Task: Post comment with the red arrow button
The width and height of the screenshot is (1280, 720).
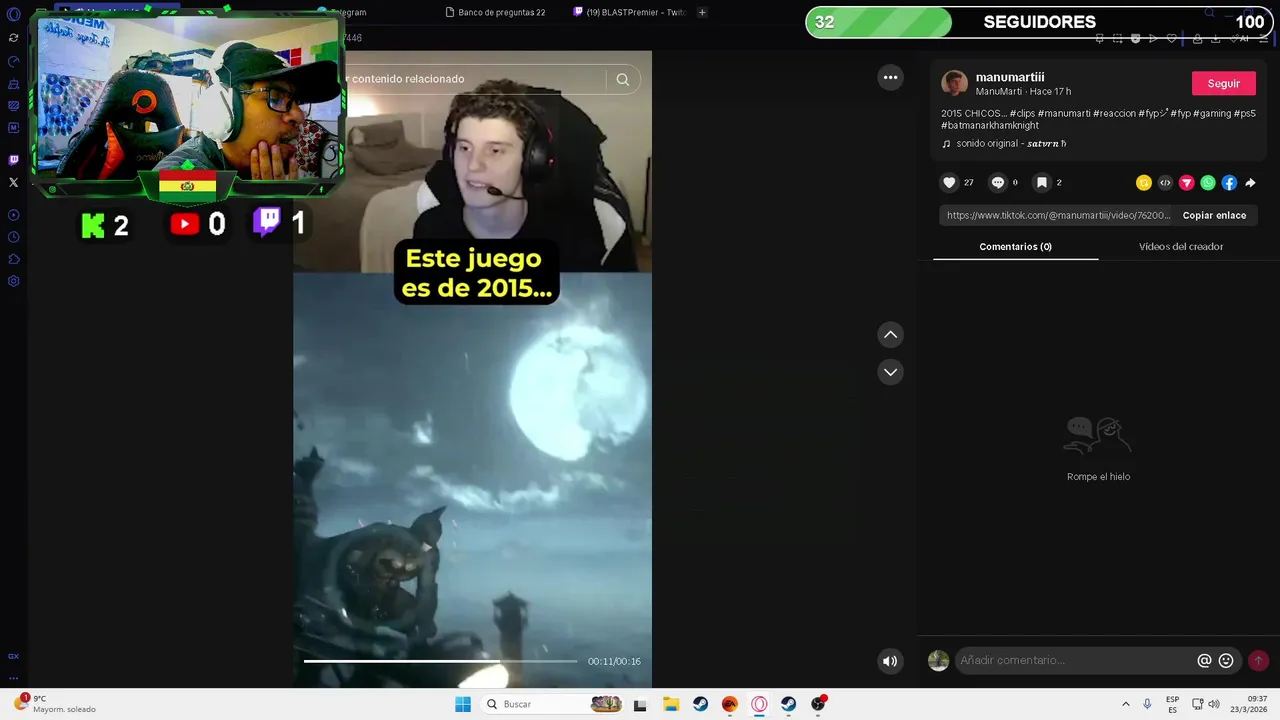Action: pyautogui.click(x=1258, y=661)
